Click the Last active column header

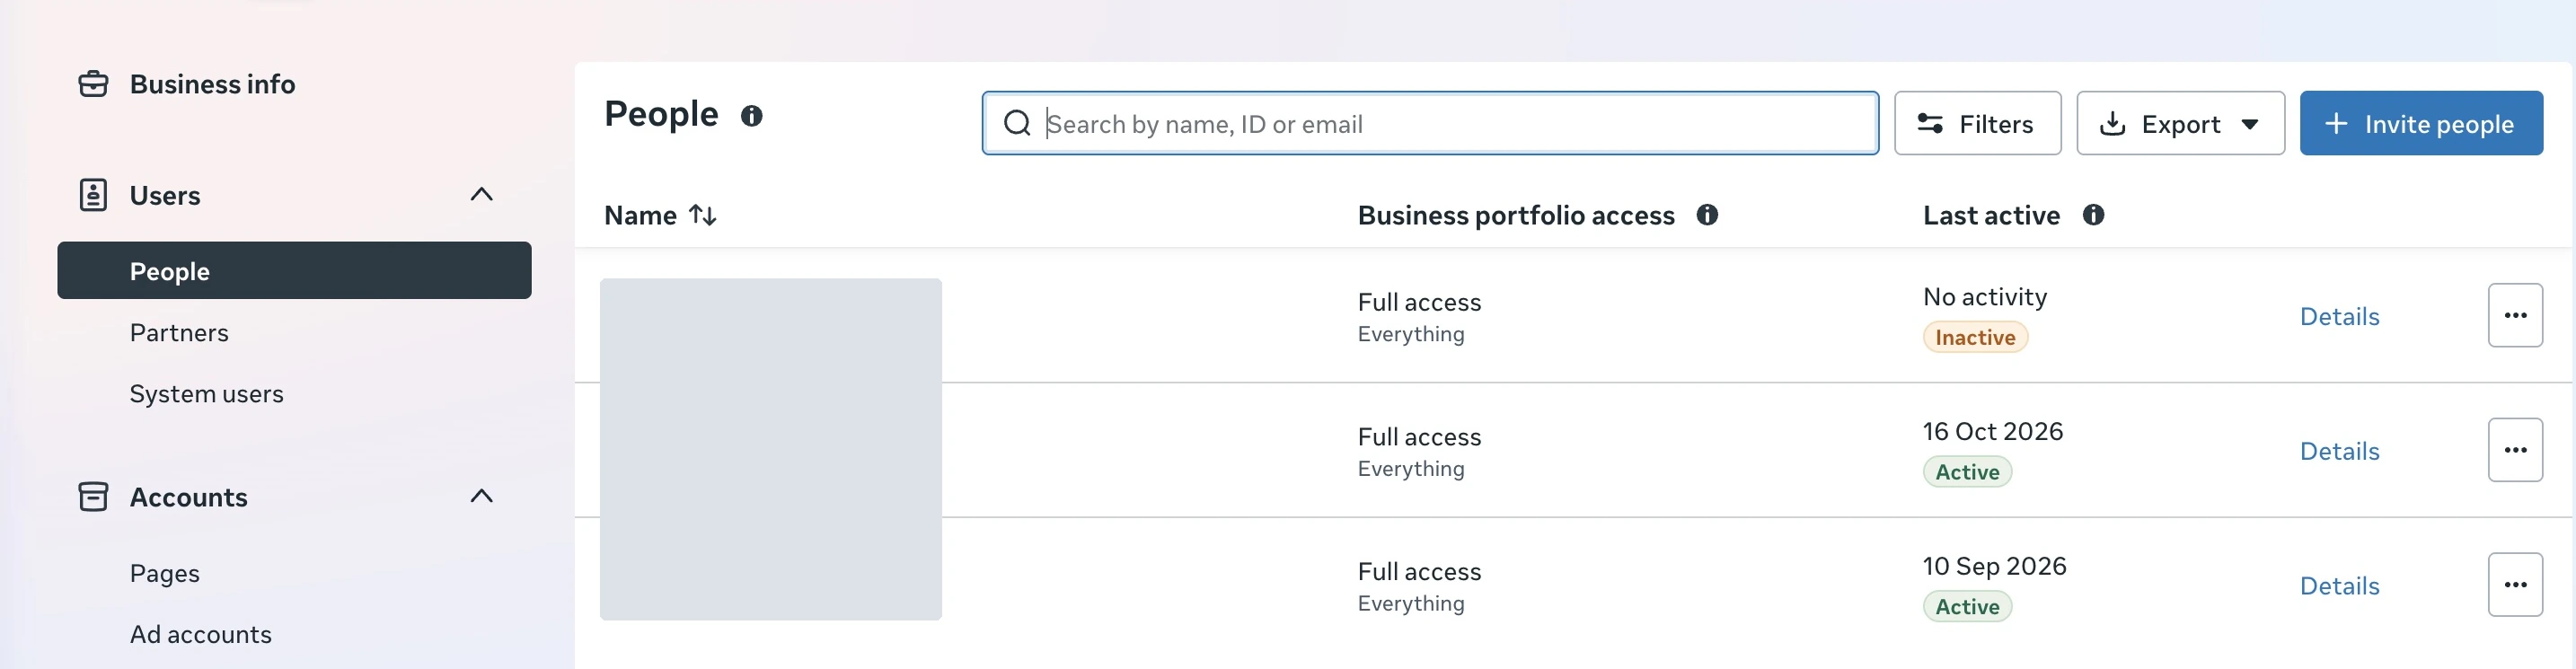(1991, 215)
